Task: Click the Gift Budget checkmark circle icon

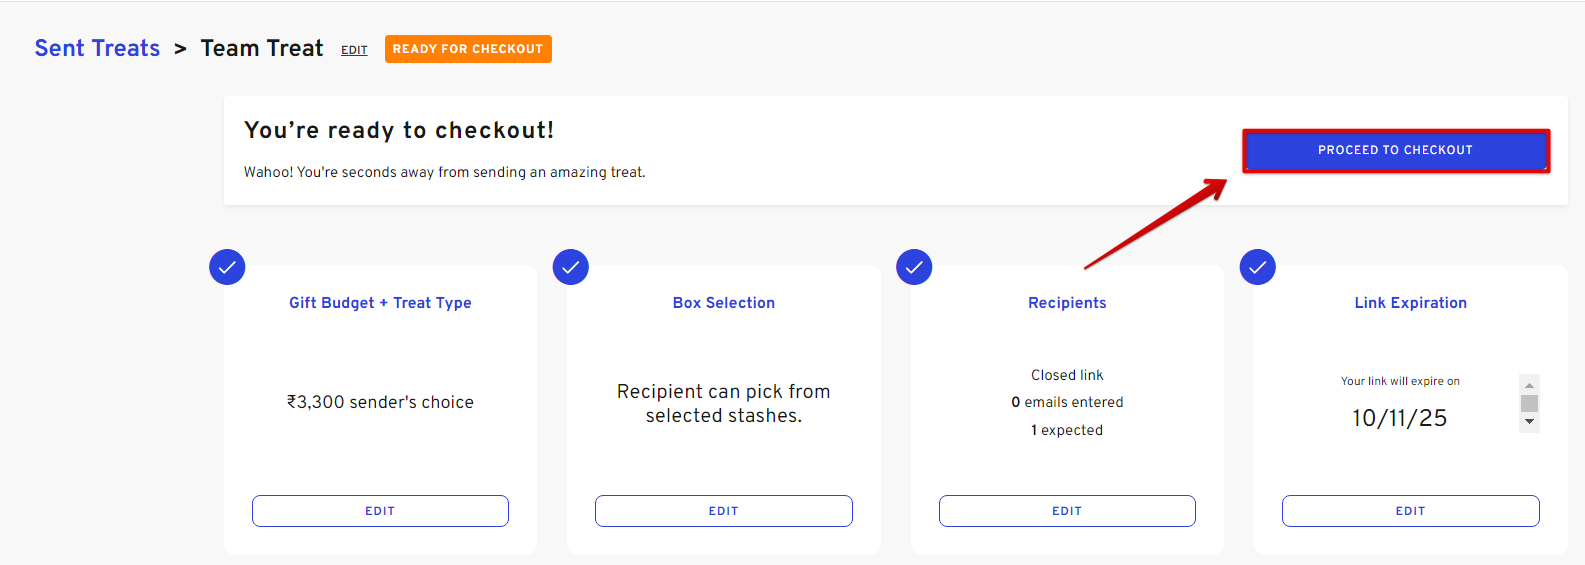Action: [227, 267]
